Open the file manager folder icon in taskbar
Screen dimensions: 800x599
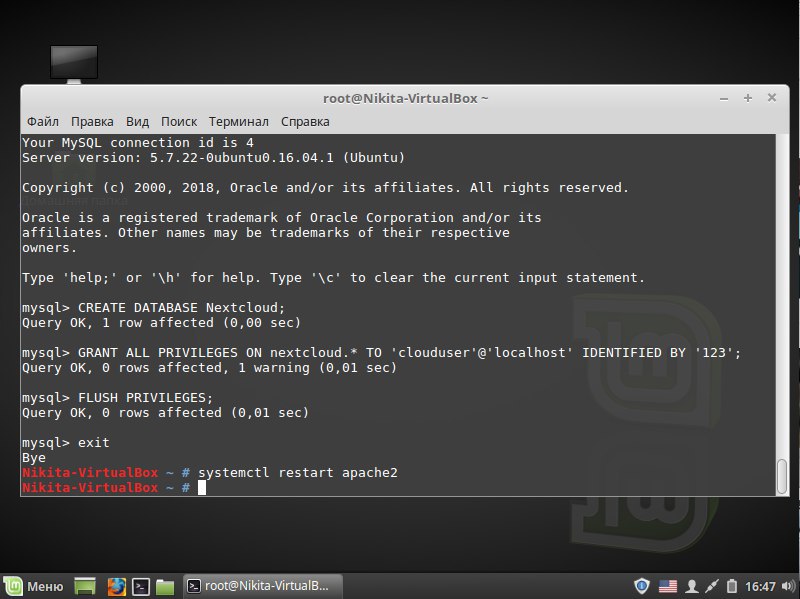[165, 587]
